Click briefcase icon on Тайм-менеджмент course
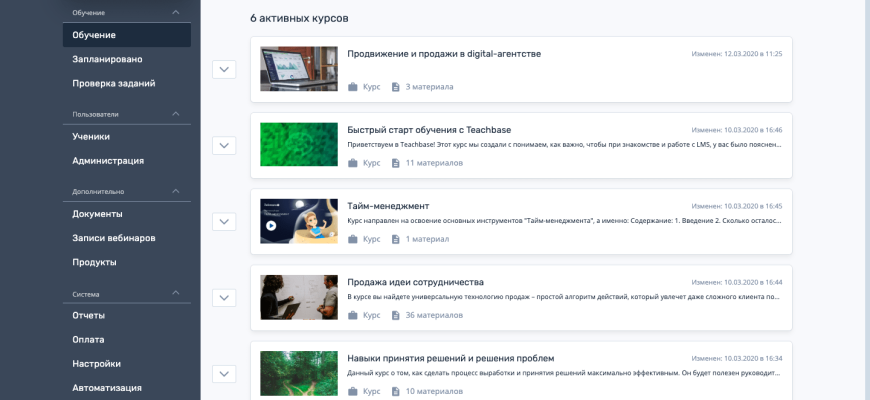The width and height of the screenshot is (870, 400). [x=352, y=239]
